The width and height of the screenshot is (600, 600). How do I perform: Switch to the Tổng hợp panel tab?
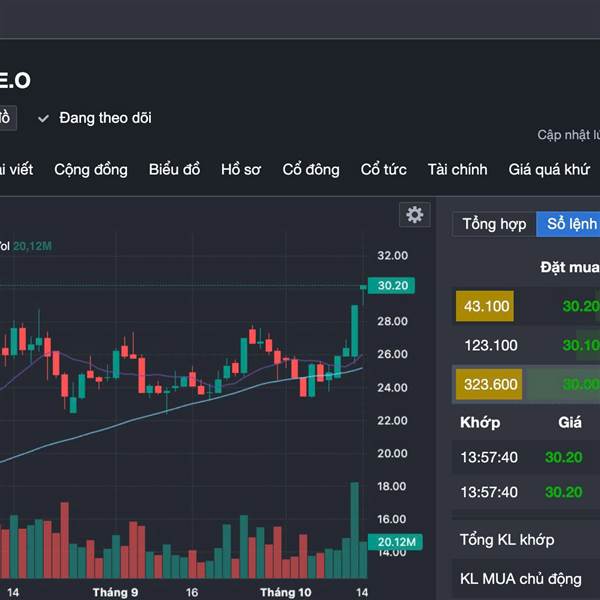pos(494,224)
